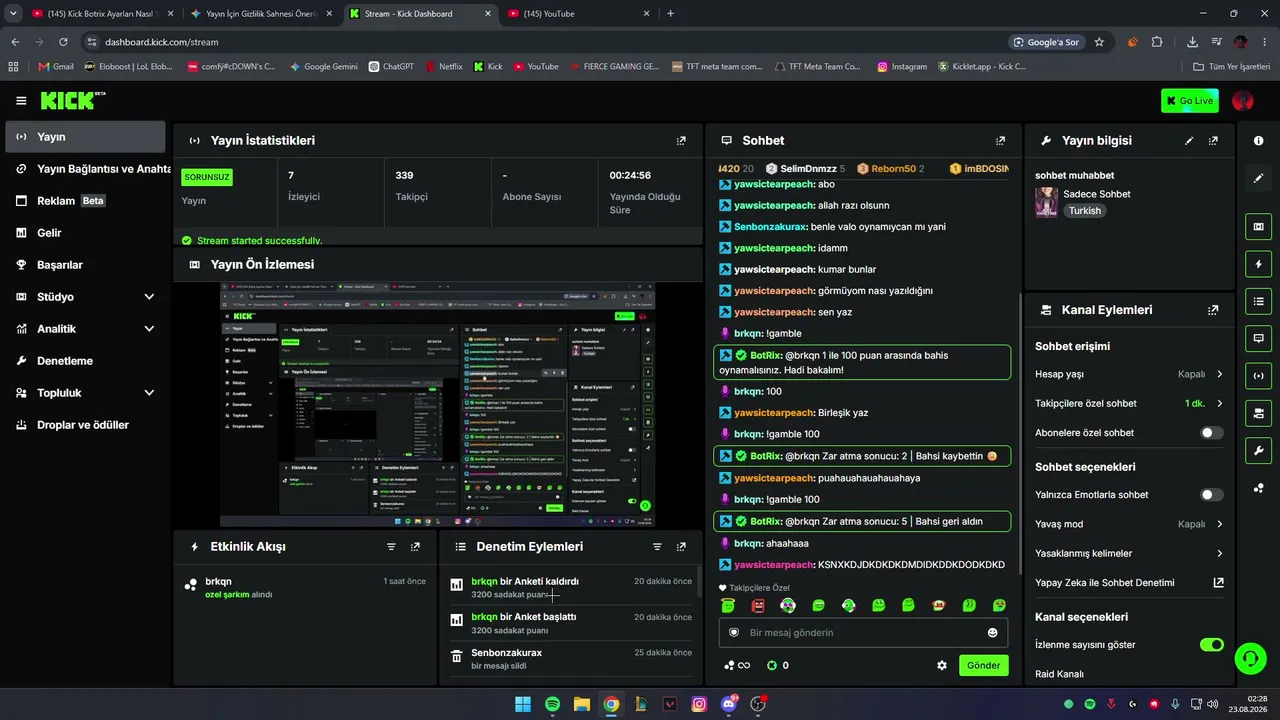Open the profile avatar menu
This screenshot has height=720, width=1280.
1243,100
